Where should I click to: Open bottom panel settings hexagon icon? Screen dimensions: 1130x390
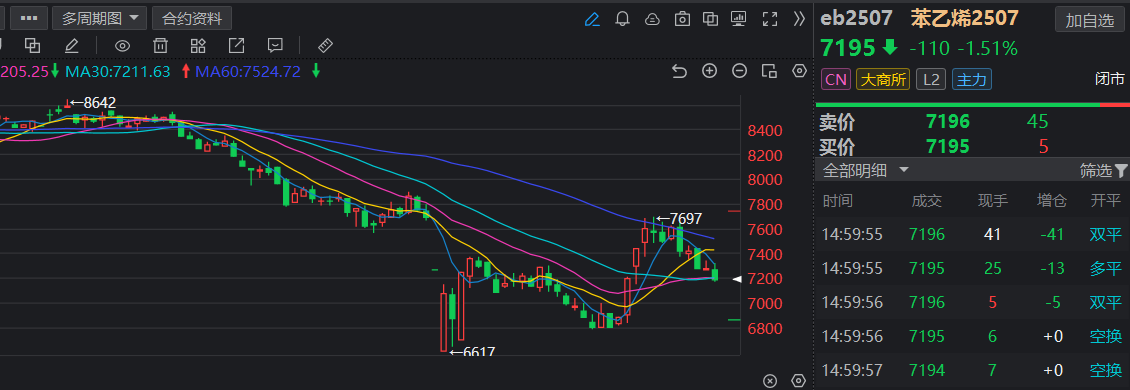click(798, 380)
